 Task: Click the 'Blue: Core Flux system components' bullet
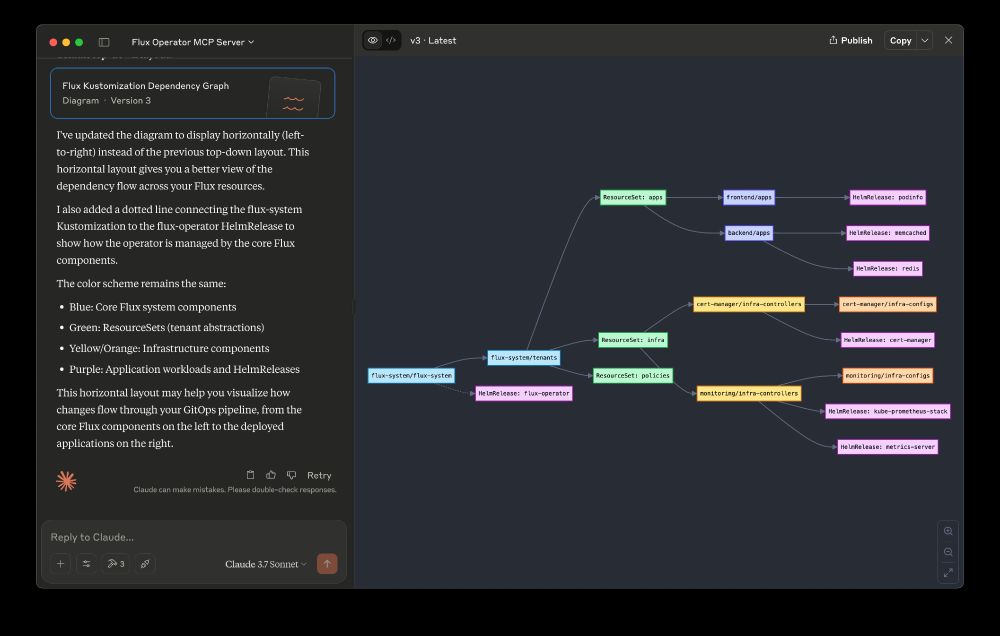(x=152, y=307)
